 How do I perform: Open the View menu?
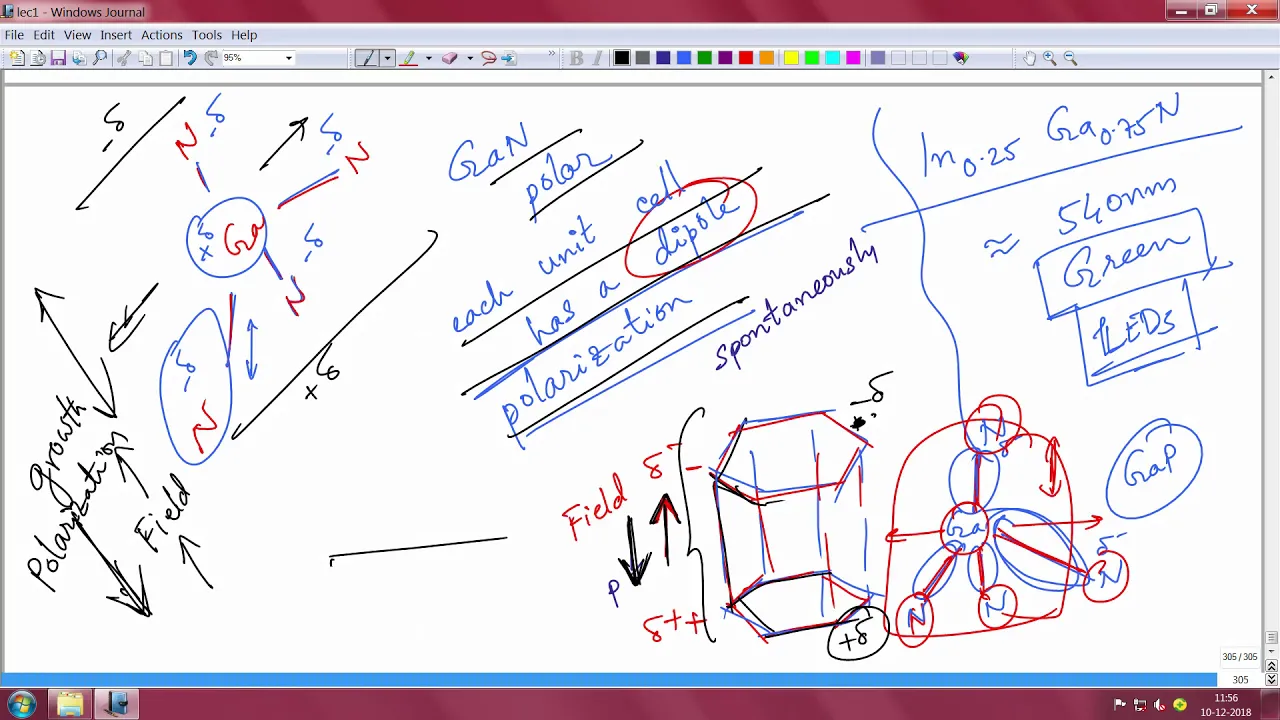(x=77, y=34)
